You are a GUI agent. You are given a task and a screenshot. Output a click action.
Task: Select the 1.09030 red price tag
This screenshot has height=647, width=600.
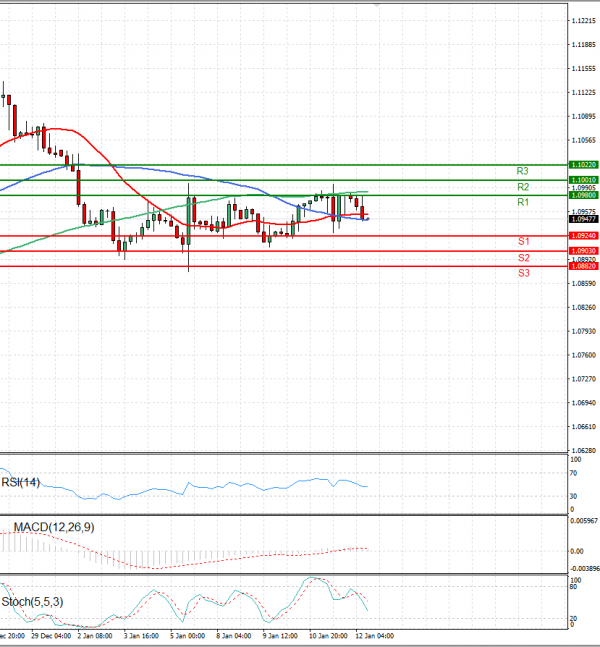[583, 251]
